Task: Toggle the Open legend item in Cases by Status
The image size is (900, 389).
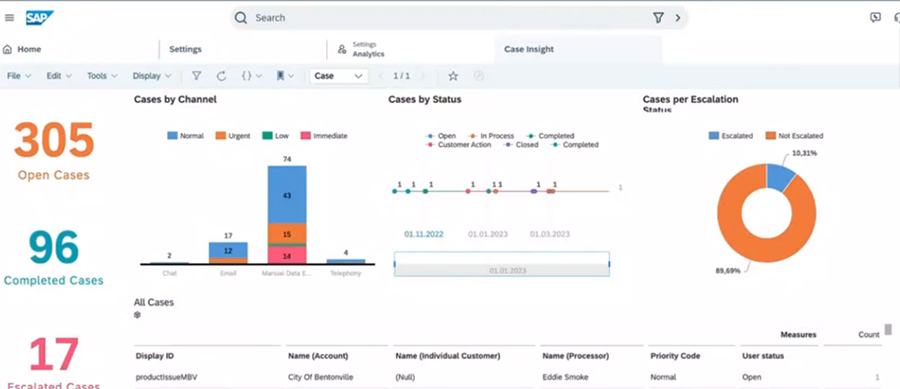Action: click(x=441, y=136)
